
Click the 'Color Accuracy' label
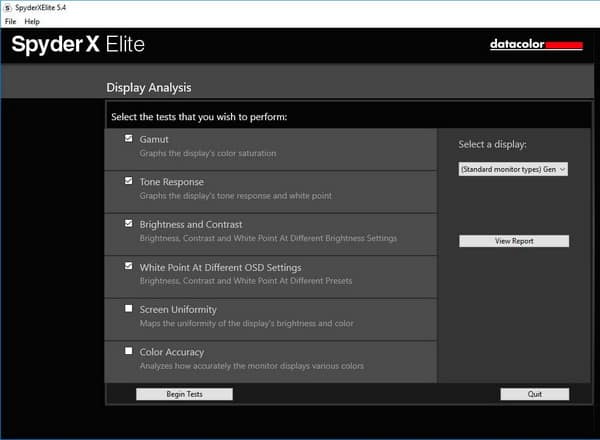point(172,352)
